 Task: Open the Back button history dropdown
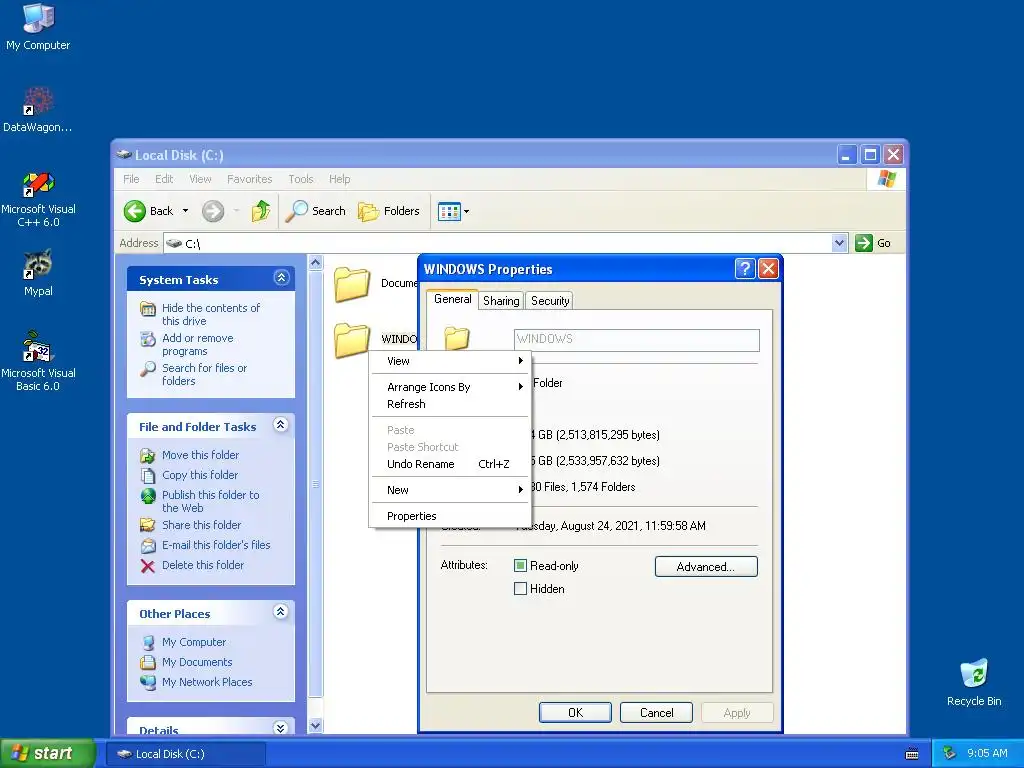(x=185, y=211)
